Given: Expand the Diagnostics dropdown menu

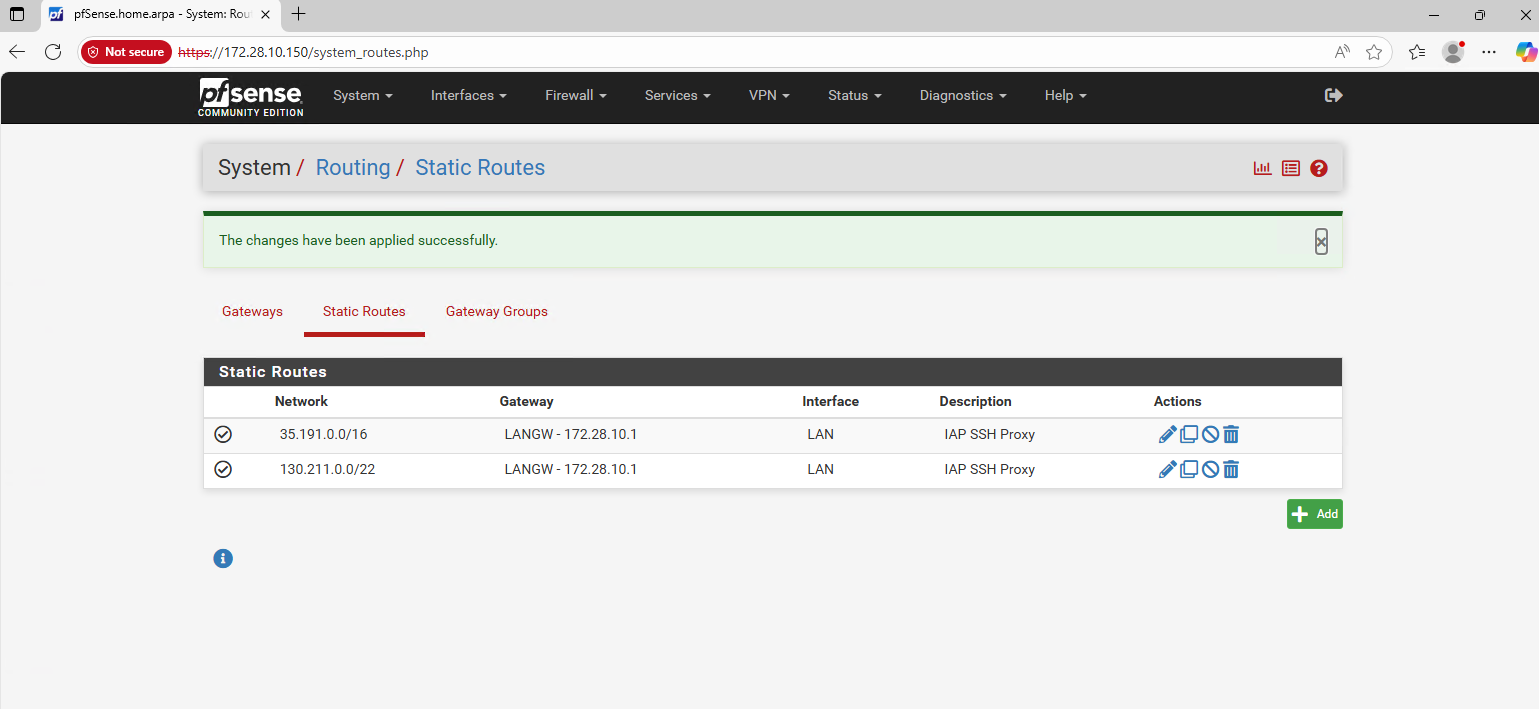Looking at the screenshot, I should pyautogui.click(x=962, y=95).
